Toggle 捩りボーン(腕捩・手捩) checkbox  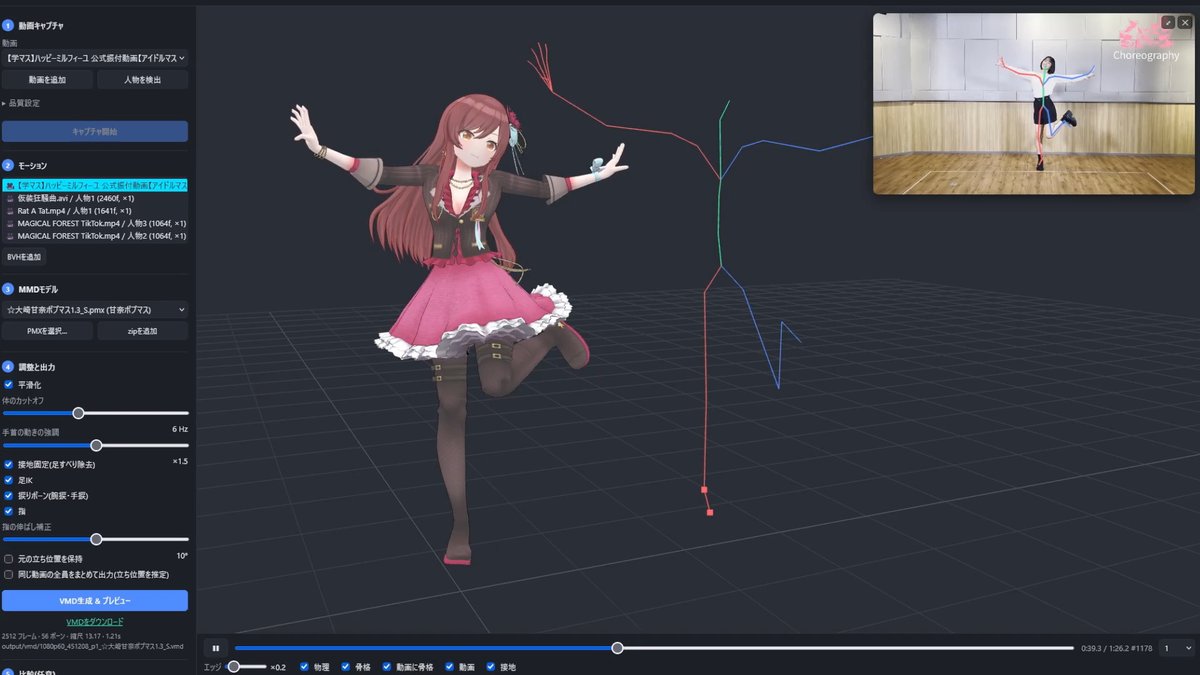[x=9, y=495]
